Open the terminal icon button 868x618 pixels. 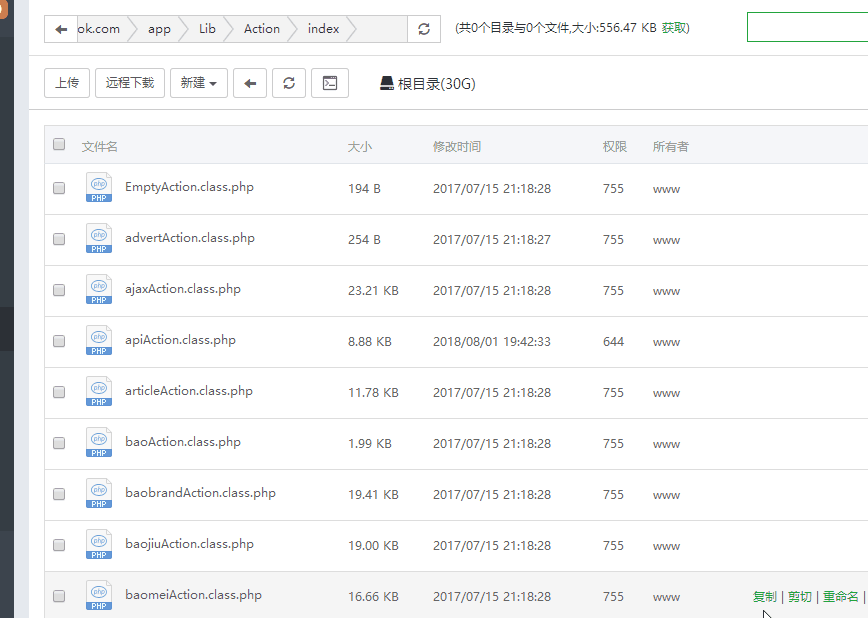click(x=330, y=83)
